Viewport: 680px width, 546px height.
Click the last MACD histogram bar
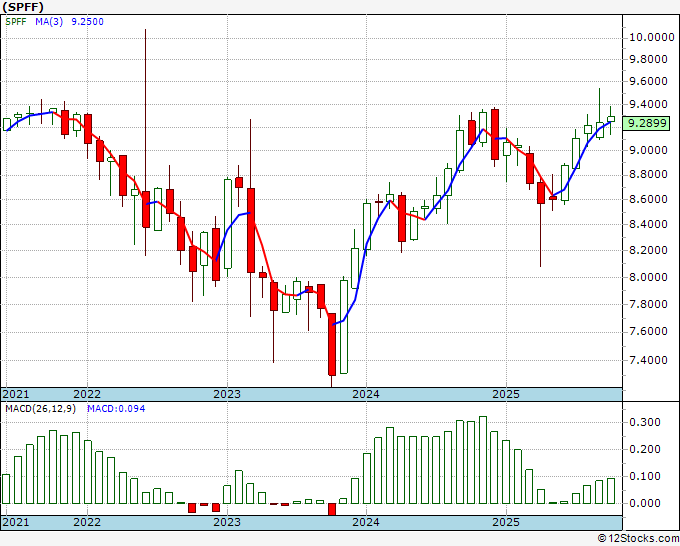click(x=611, y=490)
